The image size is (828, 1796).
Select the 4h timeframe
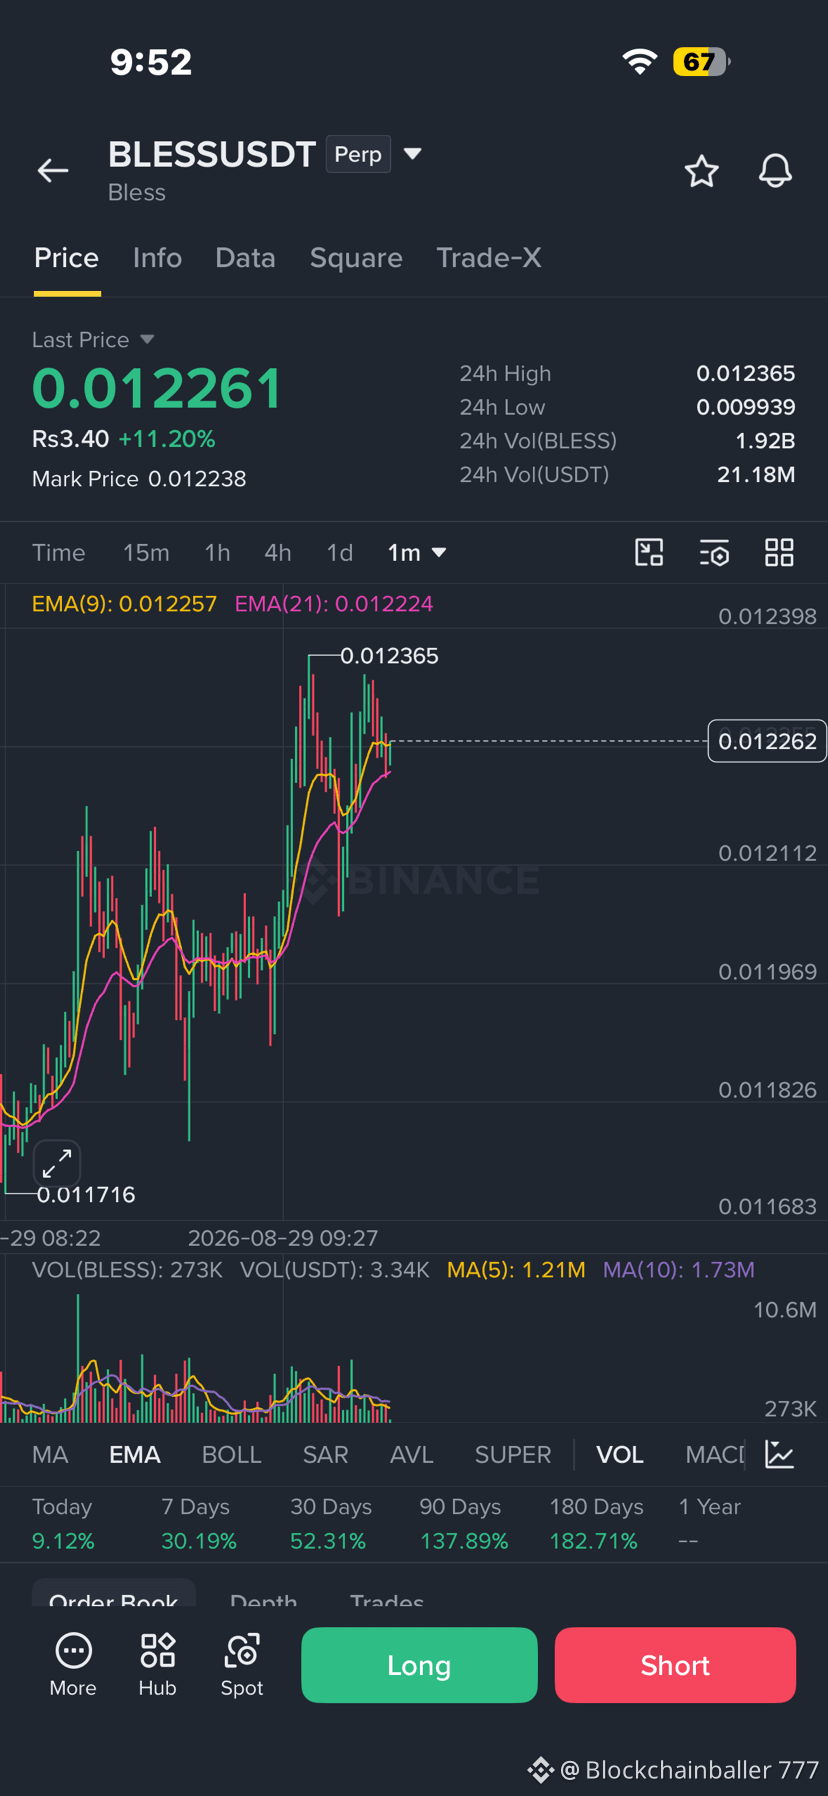tap(278, 552)
